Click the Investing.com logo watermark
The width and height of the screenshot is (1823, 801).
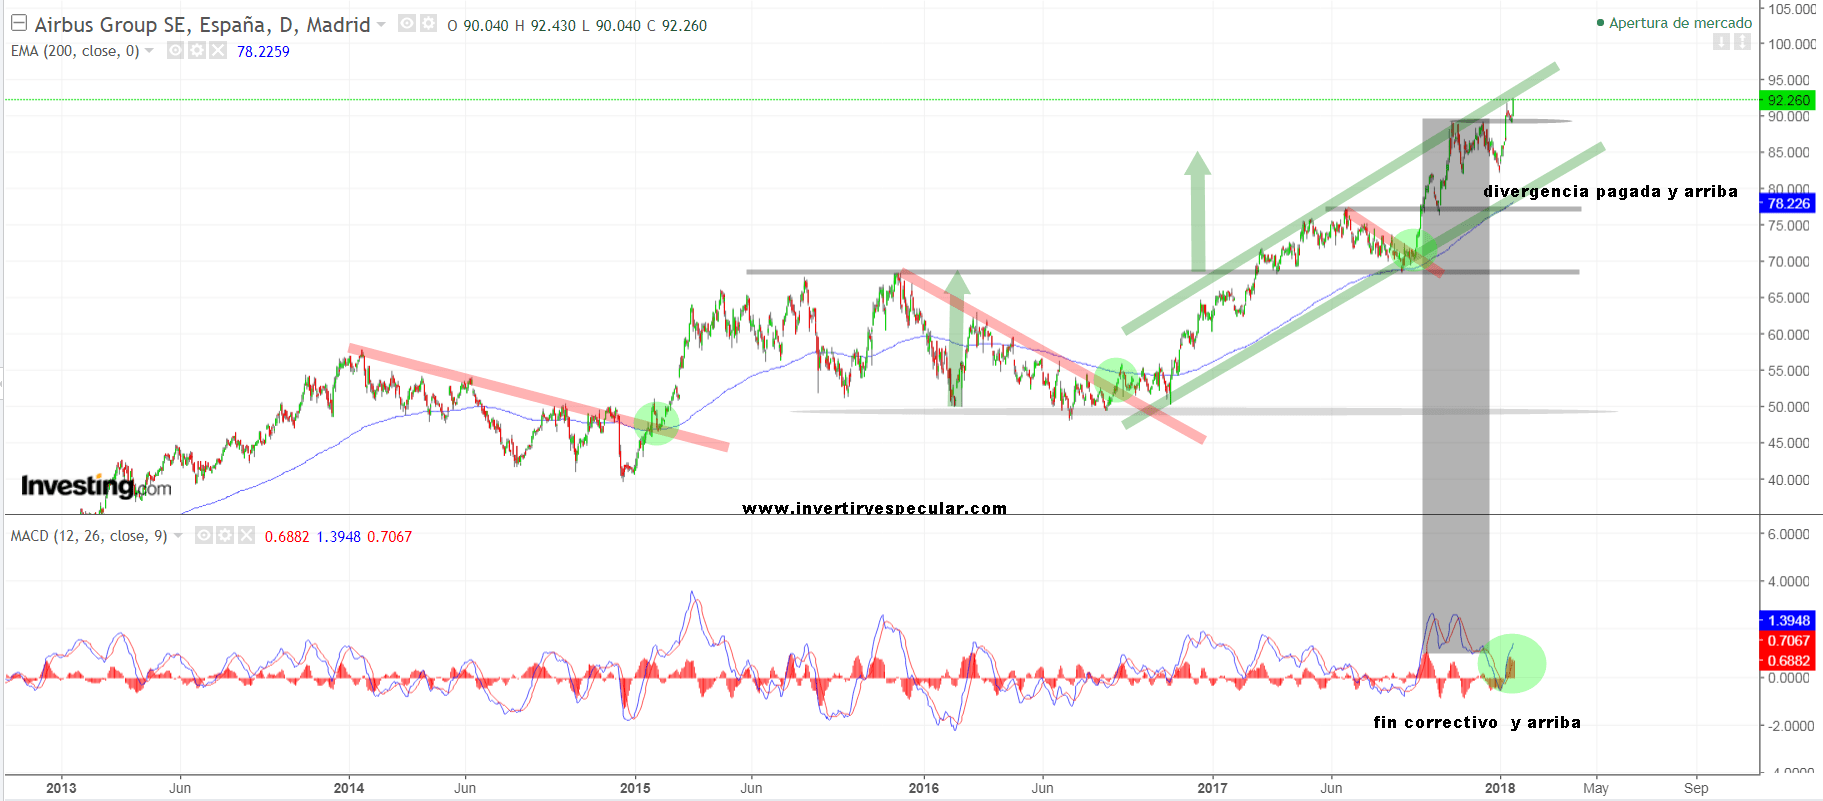pyautogui.click(x=96, y=487)
